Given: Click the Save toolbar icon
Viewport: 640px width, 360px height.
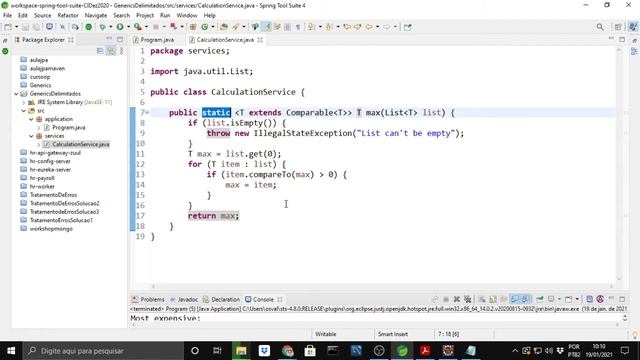Looking at the screenshot, I should [x=25, y=27].
